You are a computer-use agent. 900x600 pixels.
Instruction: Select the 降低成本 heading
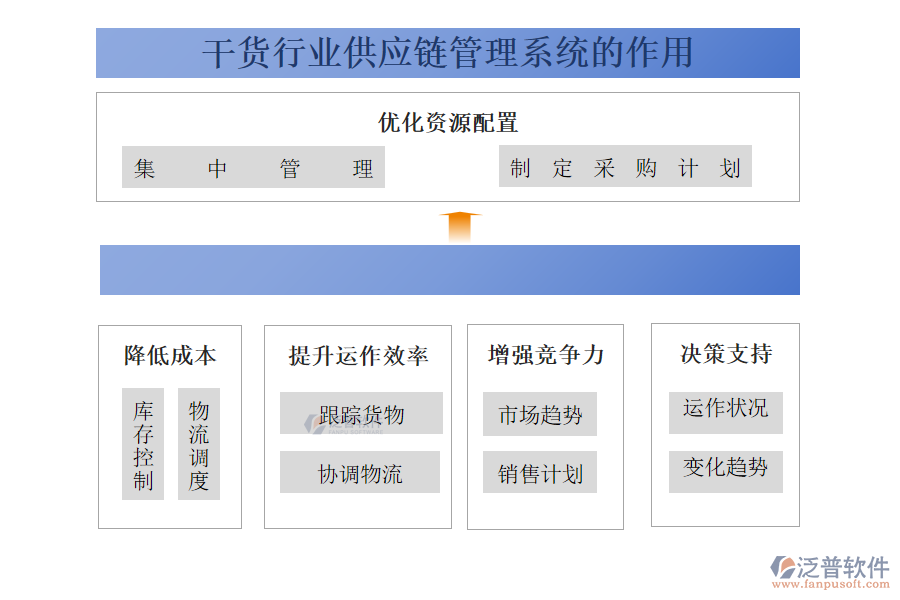(170, 355)
